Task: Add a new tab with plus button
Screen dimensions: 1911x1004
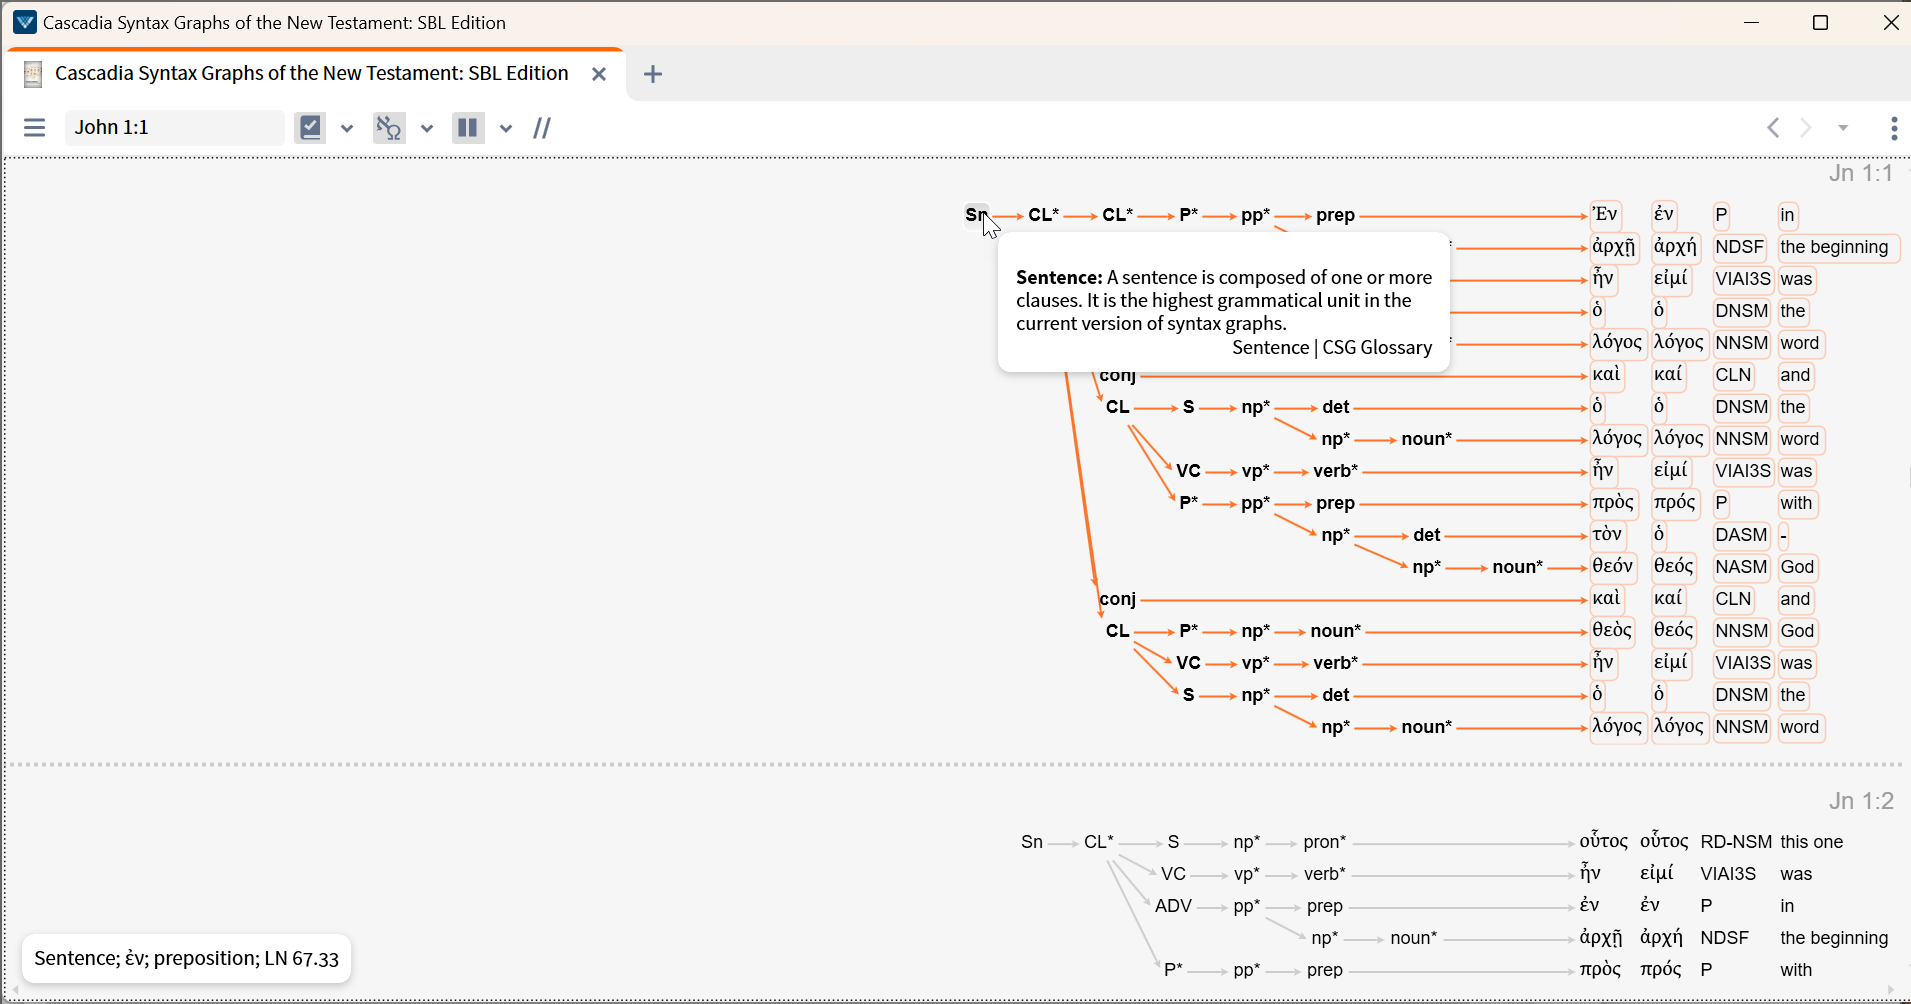Action: click(x=653, y=74)
